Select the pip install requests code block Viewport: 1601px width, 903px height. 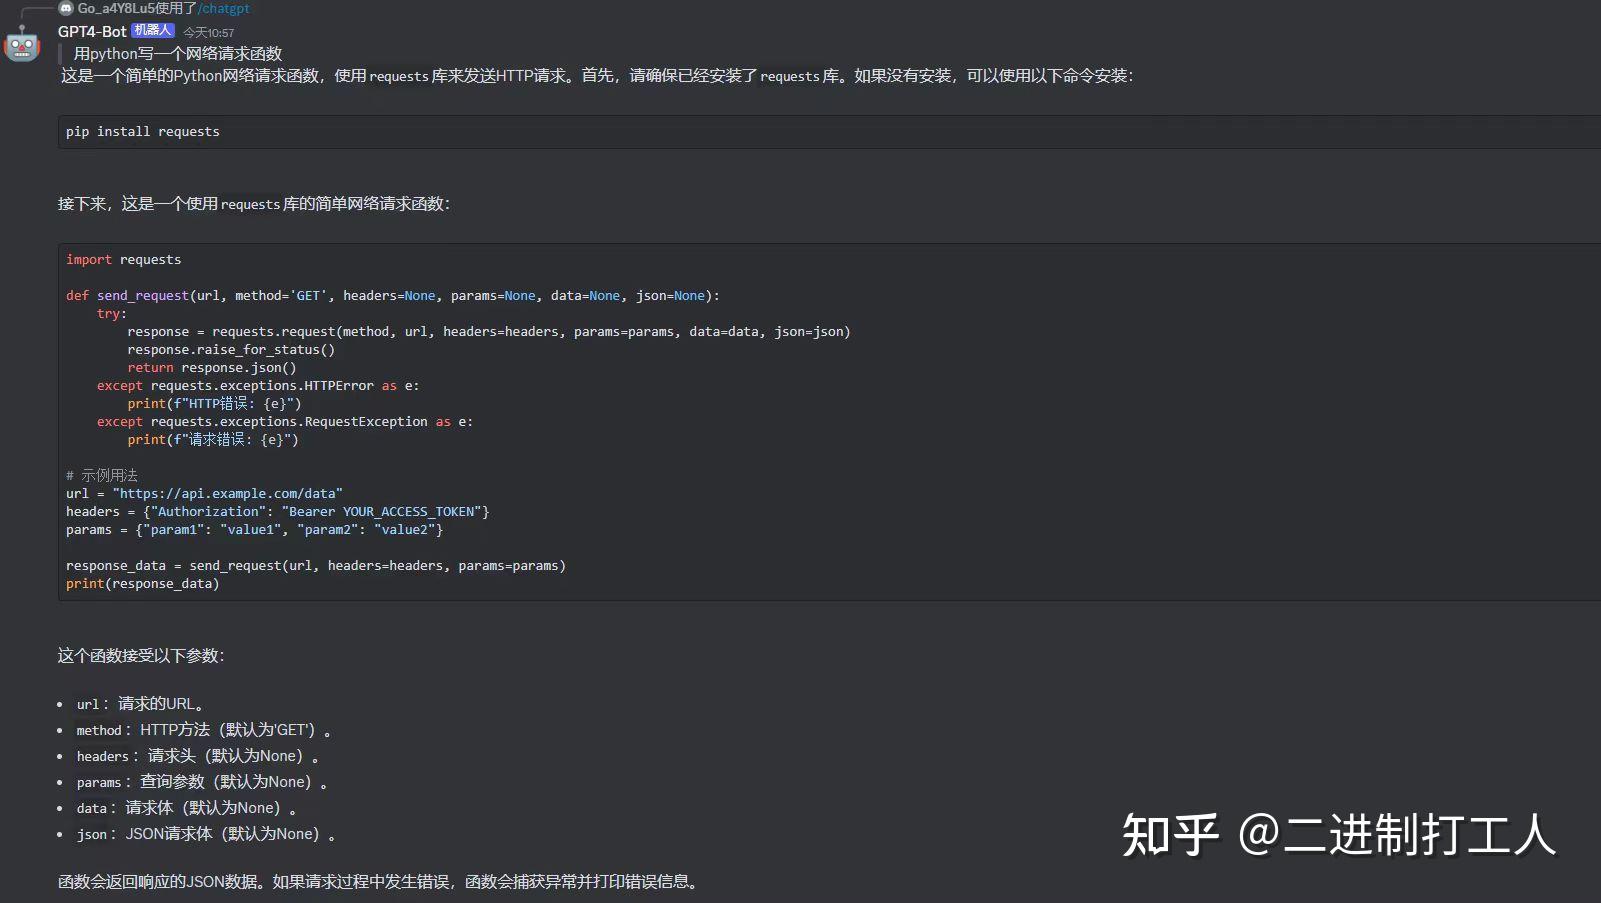tap(142, 131)
